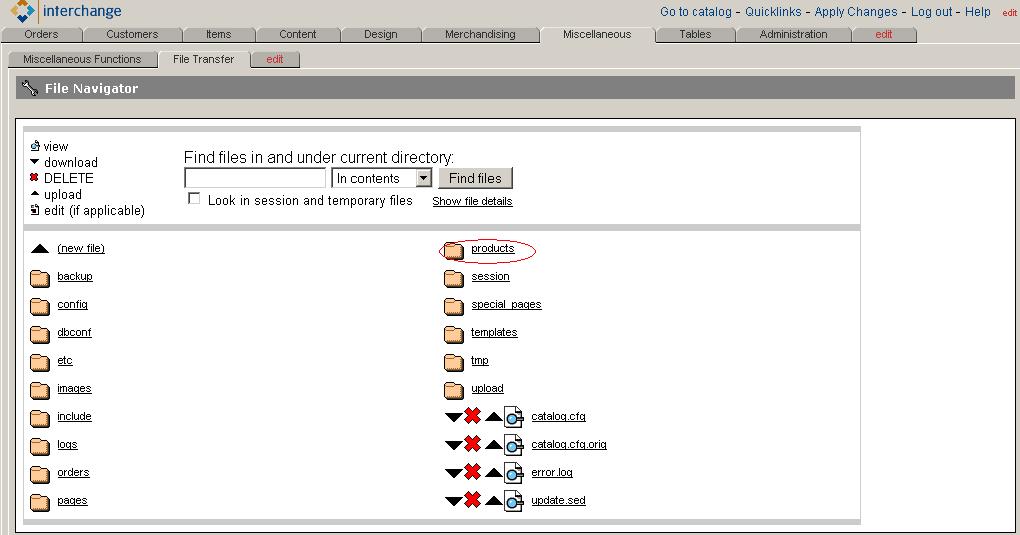View error.log with the page magnifier icon

514,473
